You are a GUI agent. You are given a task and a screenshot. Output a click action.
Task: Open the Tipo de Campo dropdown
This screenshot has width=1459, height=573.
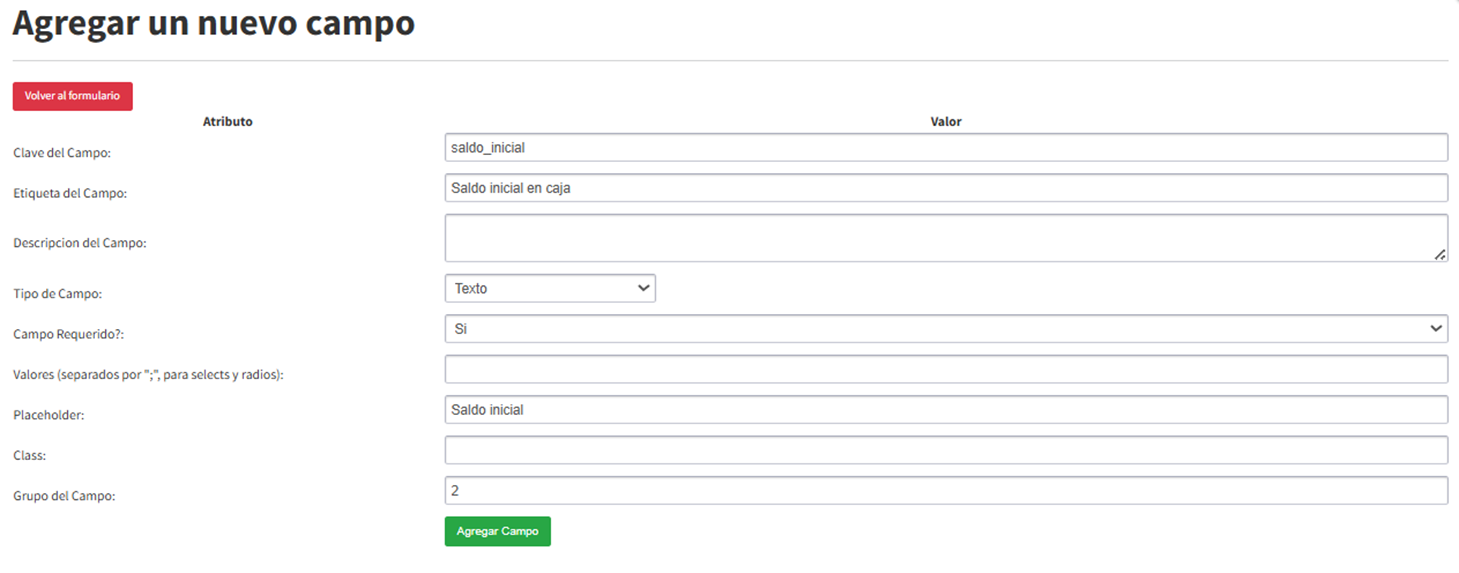tap(550, 288)
